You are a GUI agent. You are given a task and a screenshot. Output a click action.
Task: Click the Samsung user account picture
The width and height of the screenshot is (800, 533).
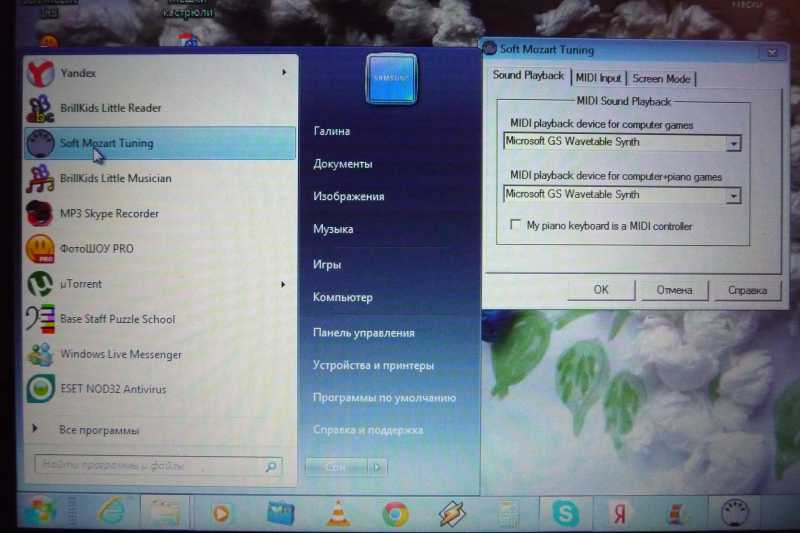click(391, 79)
